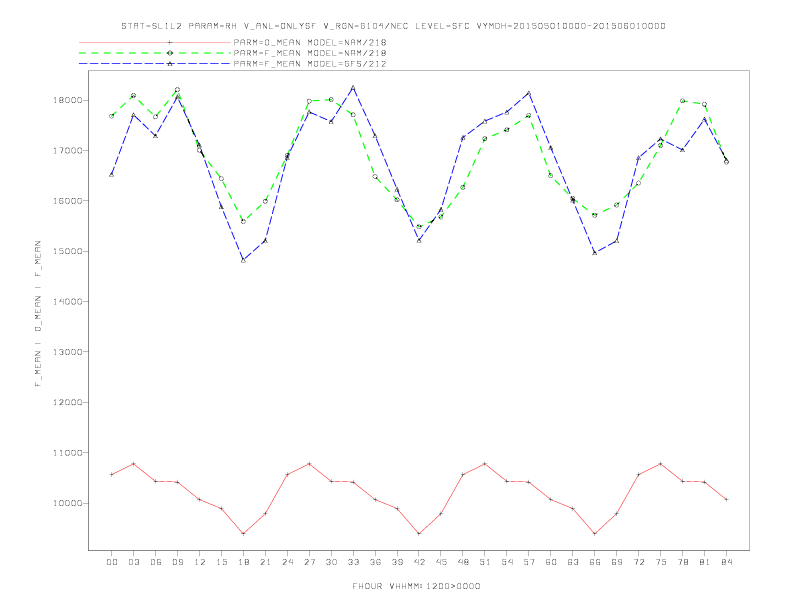The image size is (792, 612).
Task: Click x-axis forecast hour label 78
Action: coord(683,562)
